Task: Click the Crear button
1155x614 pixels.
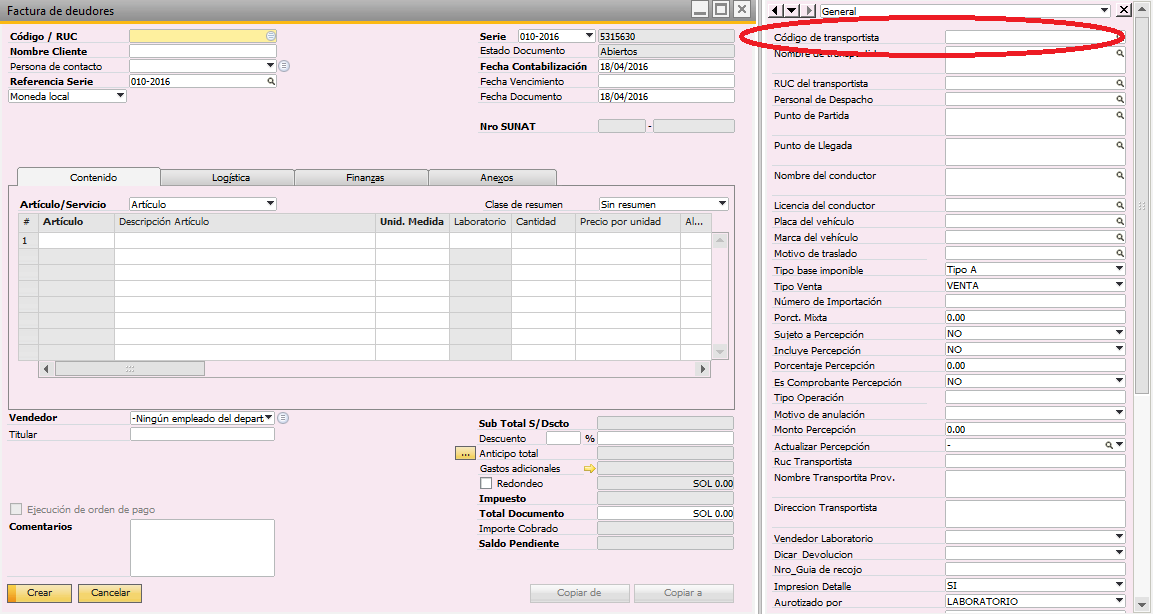Action: (38, 592)
